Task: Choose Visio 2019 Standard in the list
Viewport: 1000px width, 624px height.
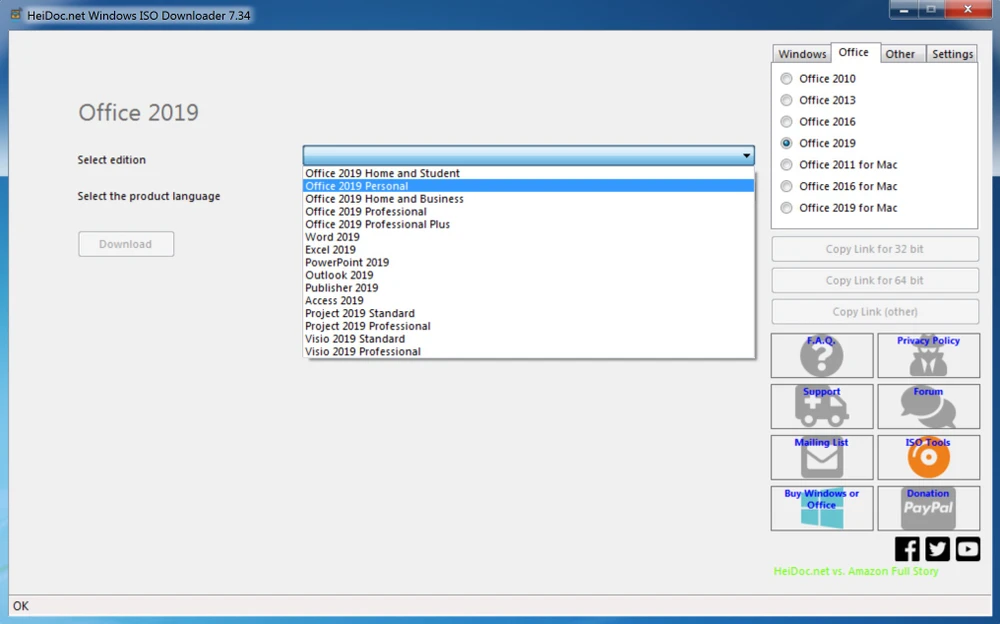Action: point(355,339)
